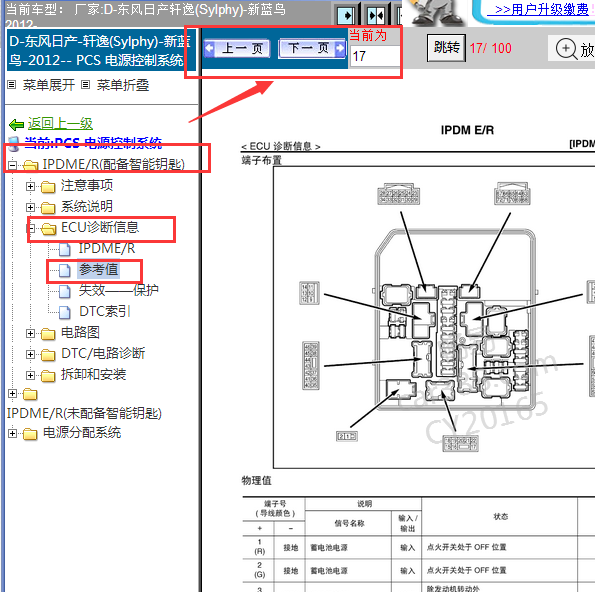Select the DTC/电路诊断 tree item label
Viewport: 595px width, 592px height.
(103, 353)
